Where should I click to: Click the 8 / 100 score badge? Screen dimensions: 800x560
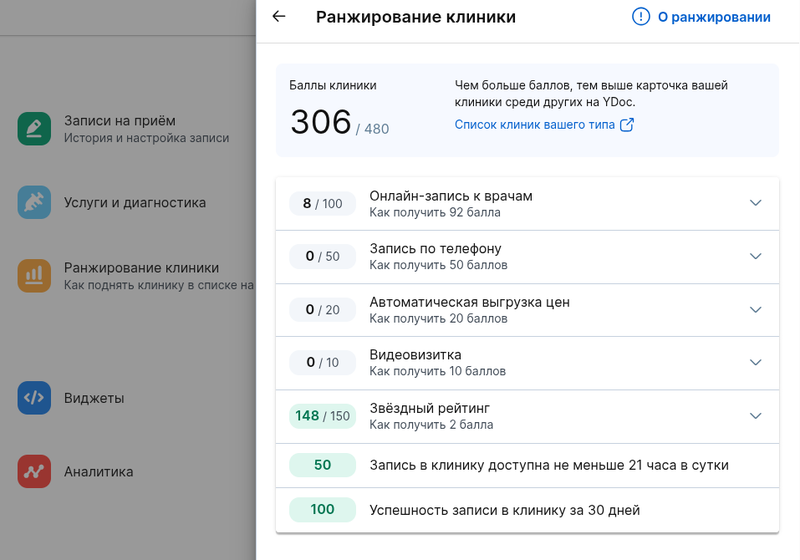(322, 203)
